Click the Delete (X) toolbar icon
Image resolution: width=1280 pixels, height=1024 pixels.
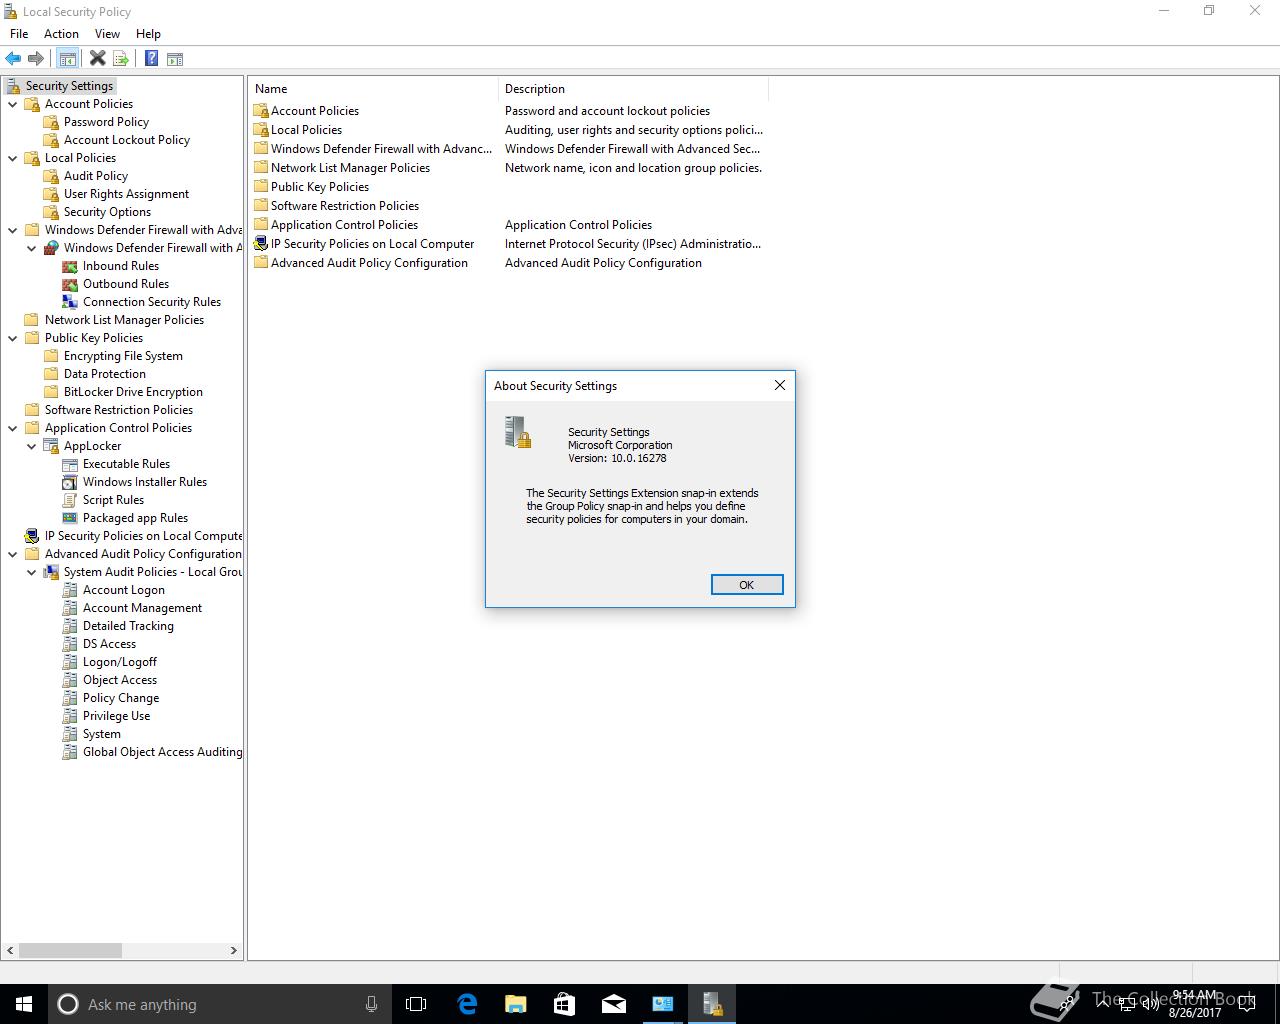click(97, 59)
